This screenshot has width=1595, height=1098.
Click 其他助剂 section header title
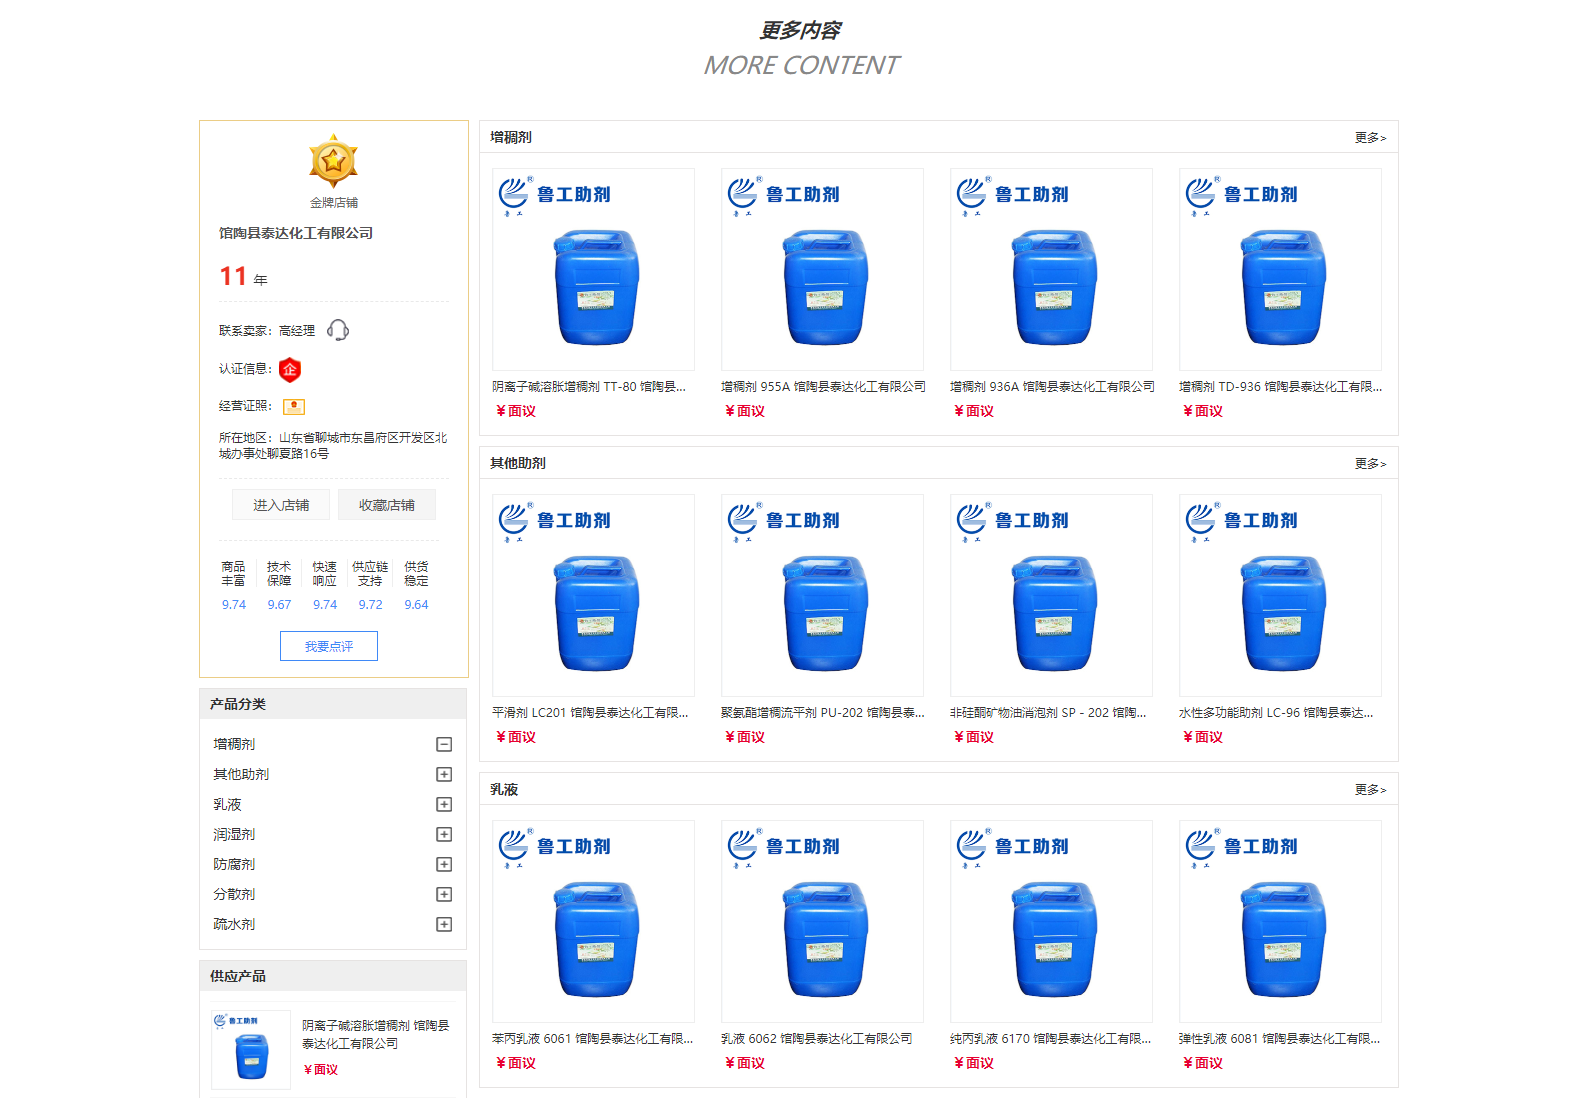click(518, 463)
